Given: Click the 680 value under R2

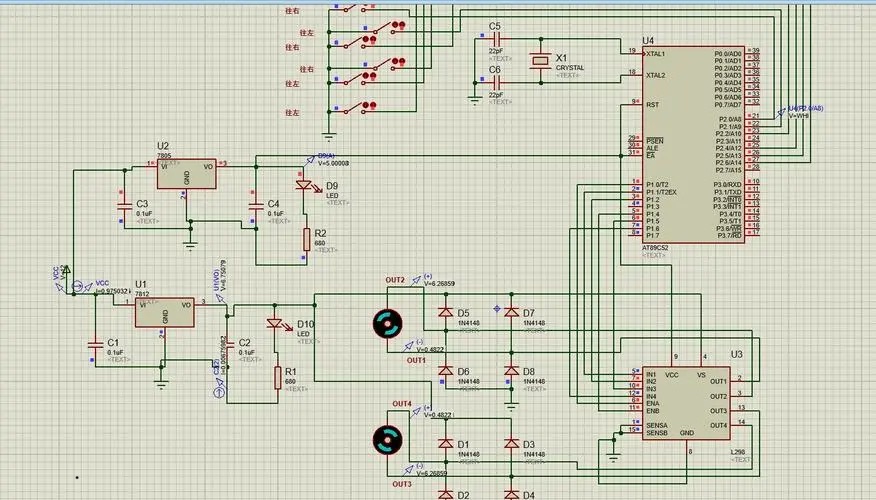Looking at the screenshot, I should (320, 244).
